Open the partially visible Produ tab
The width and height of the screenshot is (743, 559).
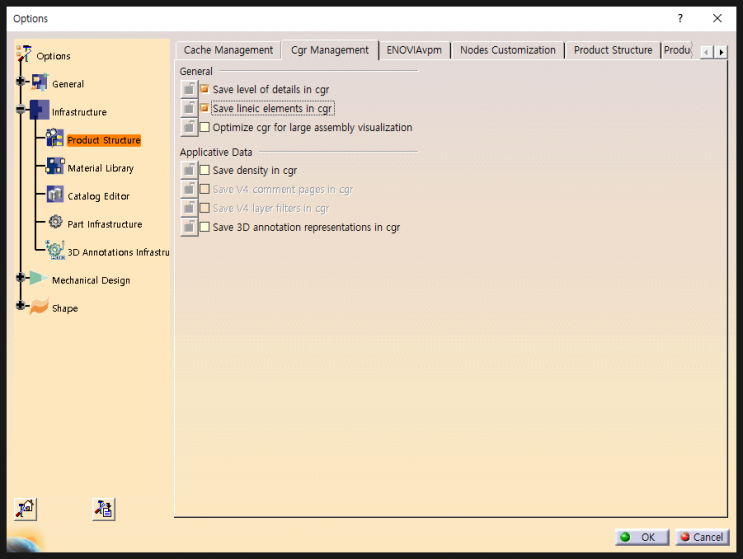(x=677, y=50)
